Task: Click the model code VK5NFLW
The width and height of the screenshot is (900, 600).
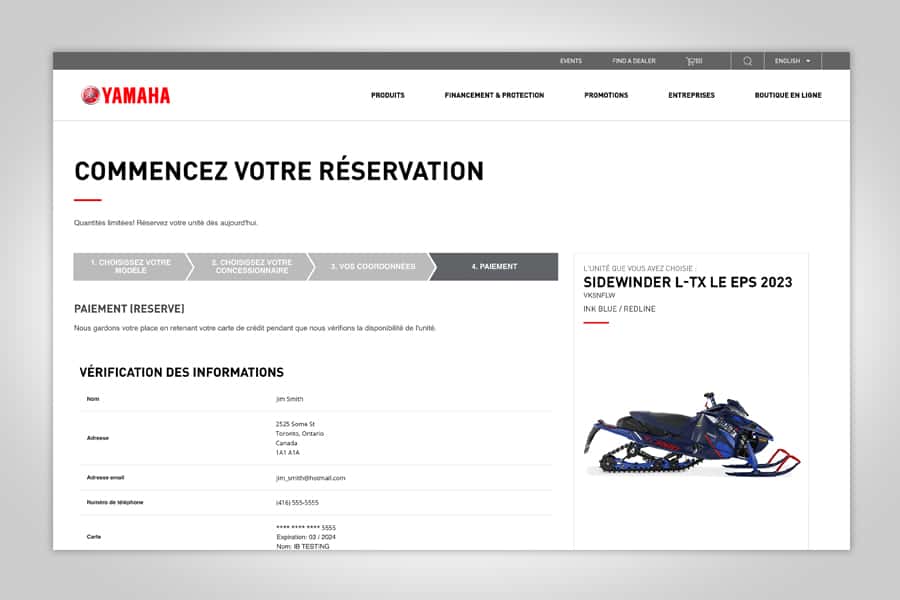Action: tap(599, 296)
